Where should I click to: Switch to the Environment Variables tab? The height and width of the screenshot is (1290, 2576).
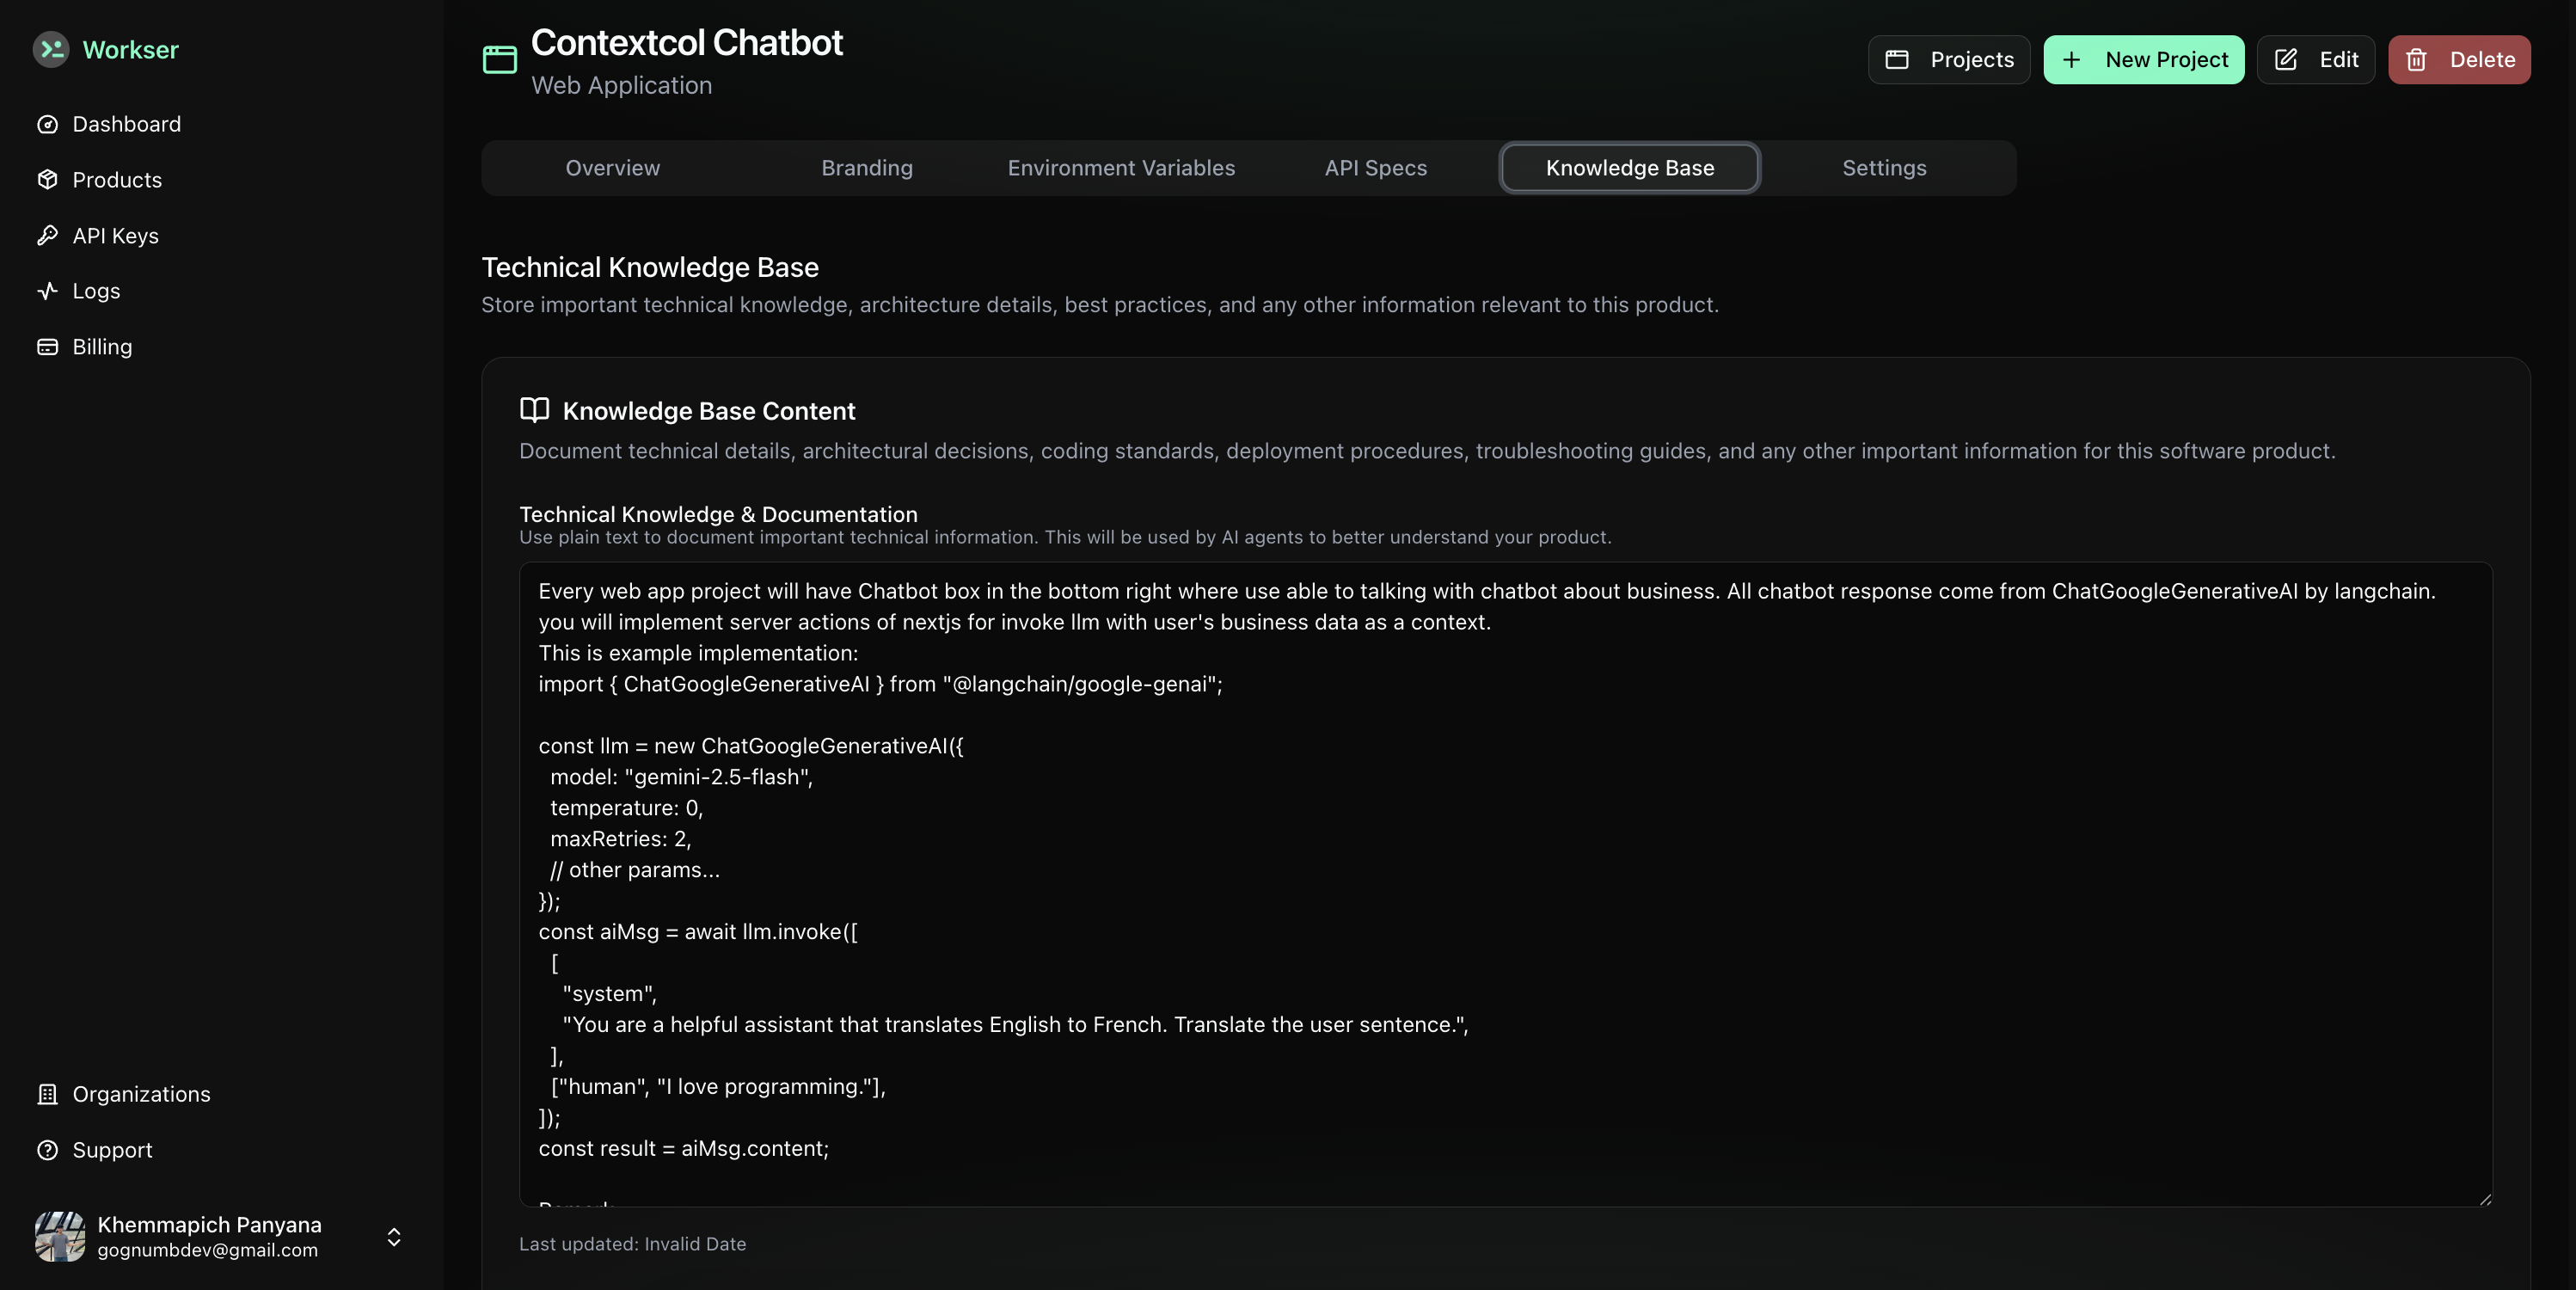1120,168
